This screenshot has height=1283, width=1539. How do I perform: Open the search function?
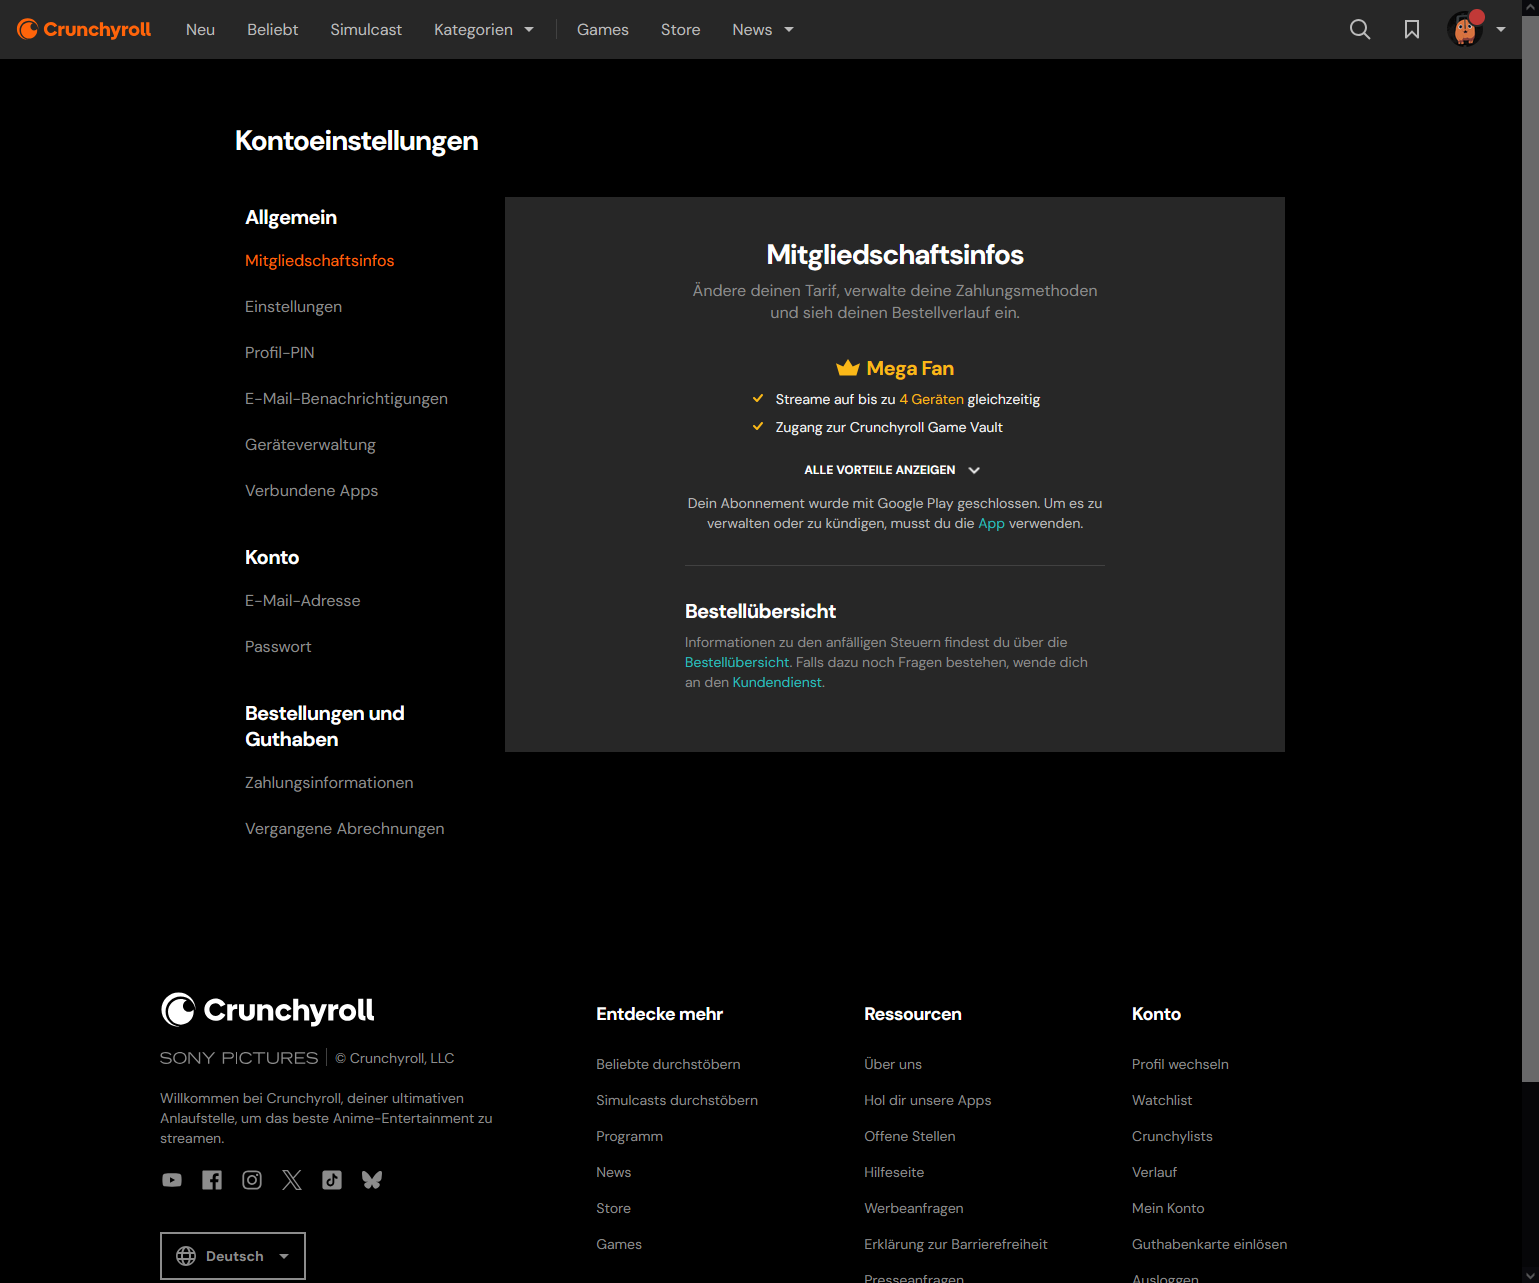tap(1360, 29)
